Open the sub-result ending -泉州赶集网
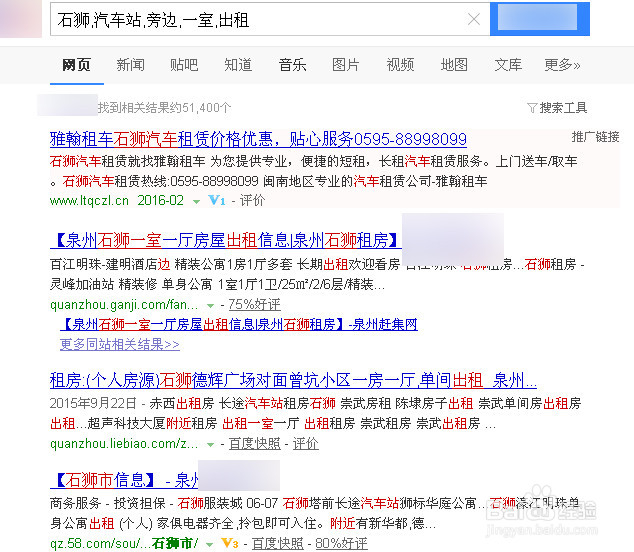Viewport: 634px width, 552px height. click(x=239, y=324)
